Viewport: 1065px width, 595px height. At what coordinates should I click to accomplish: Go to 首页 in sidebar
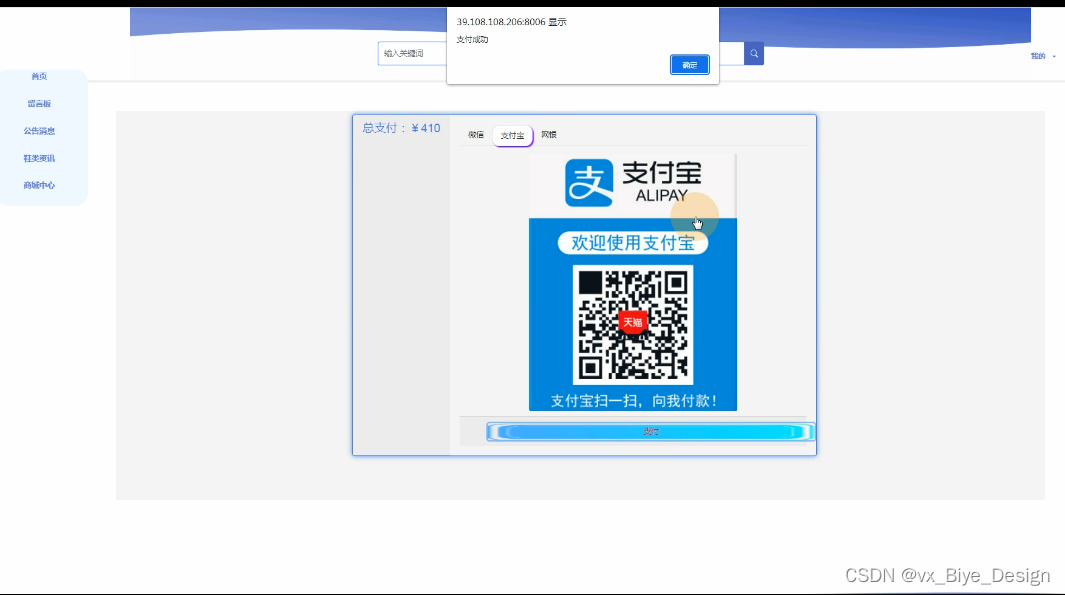point(39,76)
